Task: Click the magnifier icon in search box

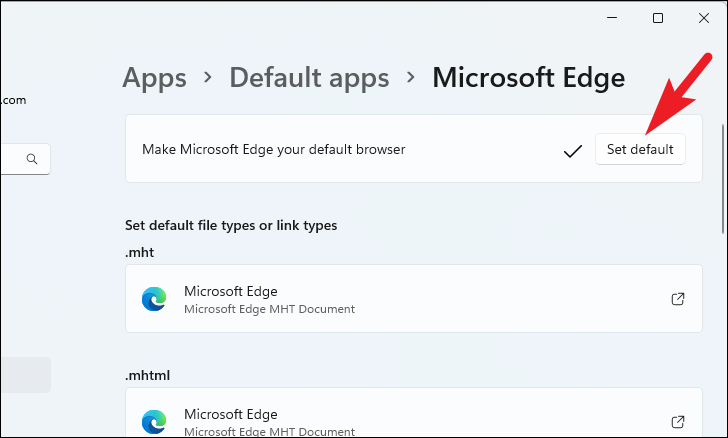Action: (32, 159)
